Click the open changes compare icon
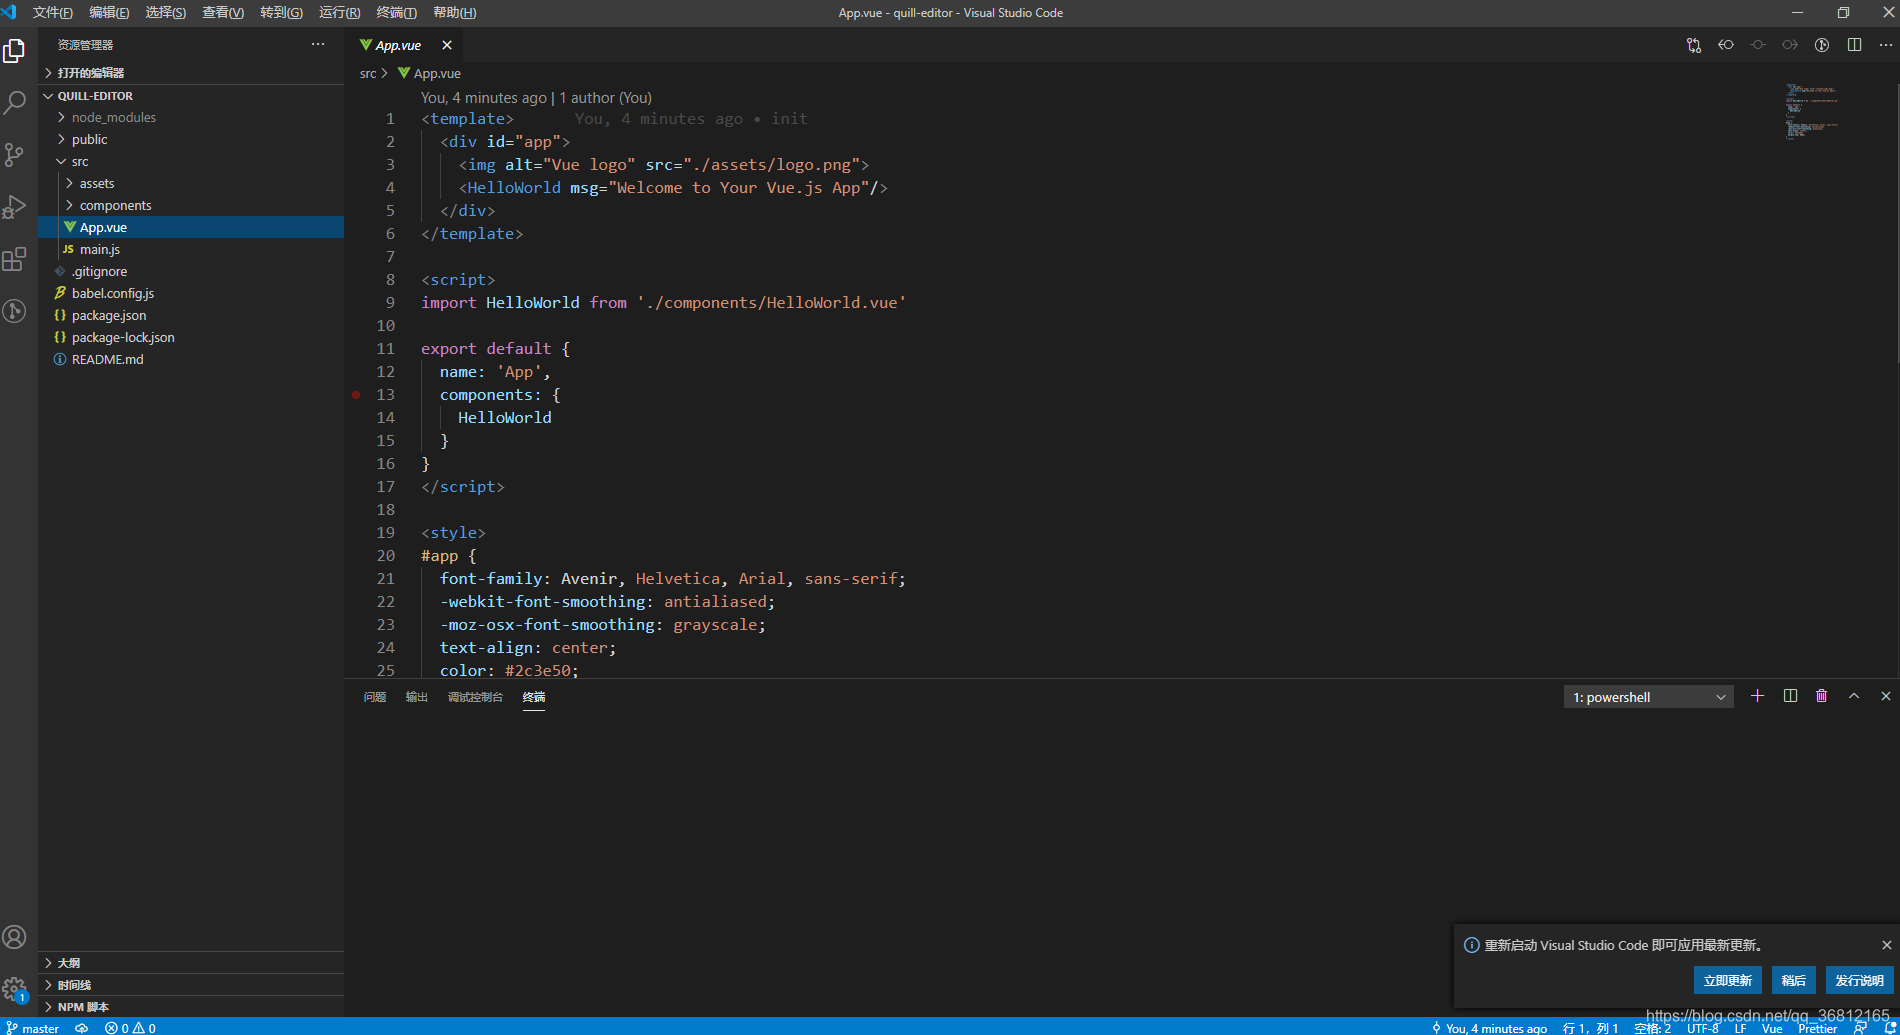Screen dimensions: 1900x1035 click(x=1693, y=45)
